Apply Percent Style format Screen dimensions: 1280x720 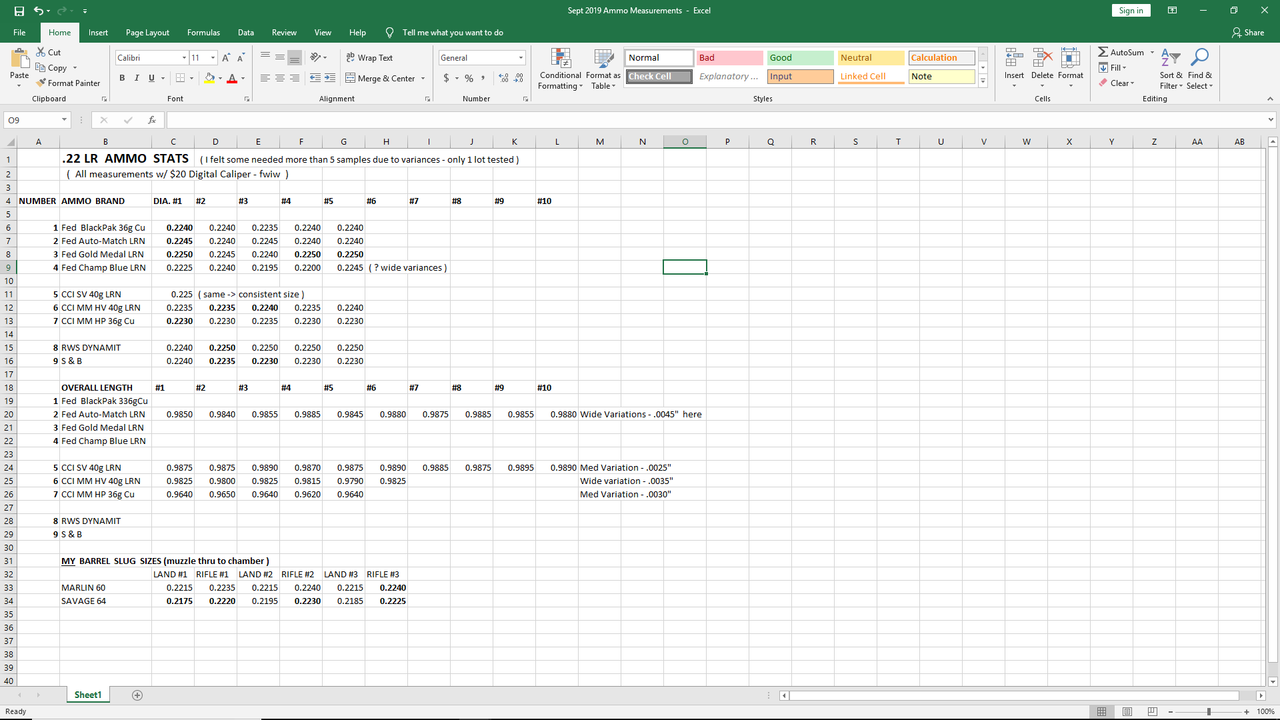pyautogui.click(x=469, y=78)
